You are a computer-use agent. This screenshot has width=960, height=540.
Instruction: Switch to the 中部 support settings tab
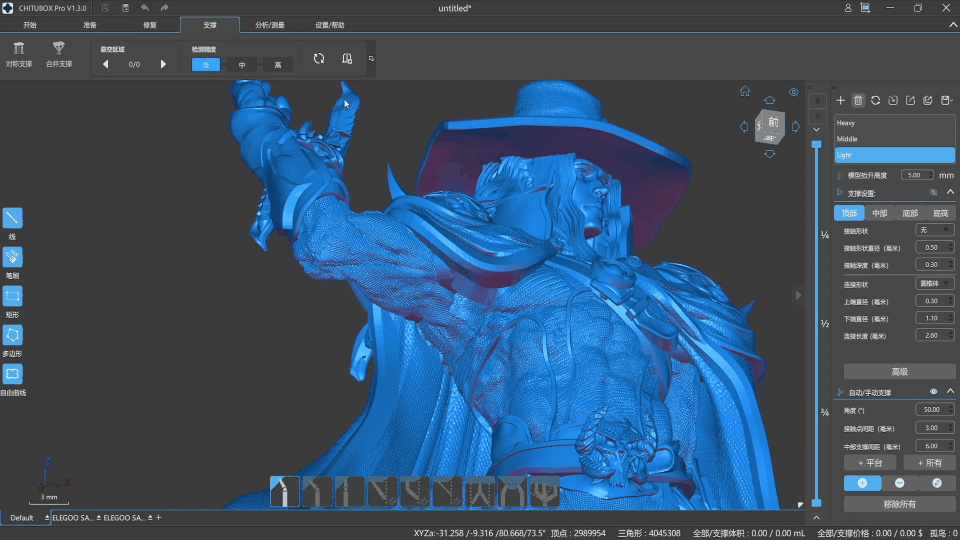879,213
